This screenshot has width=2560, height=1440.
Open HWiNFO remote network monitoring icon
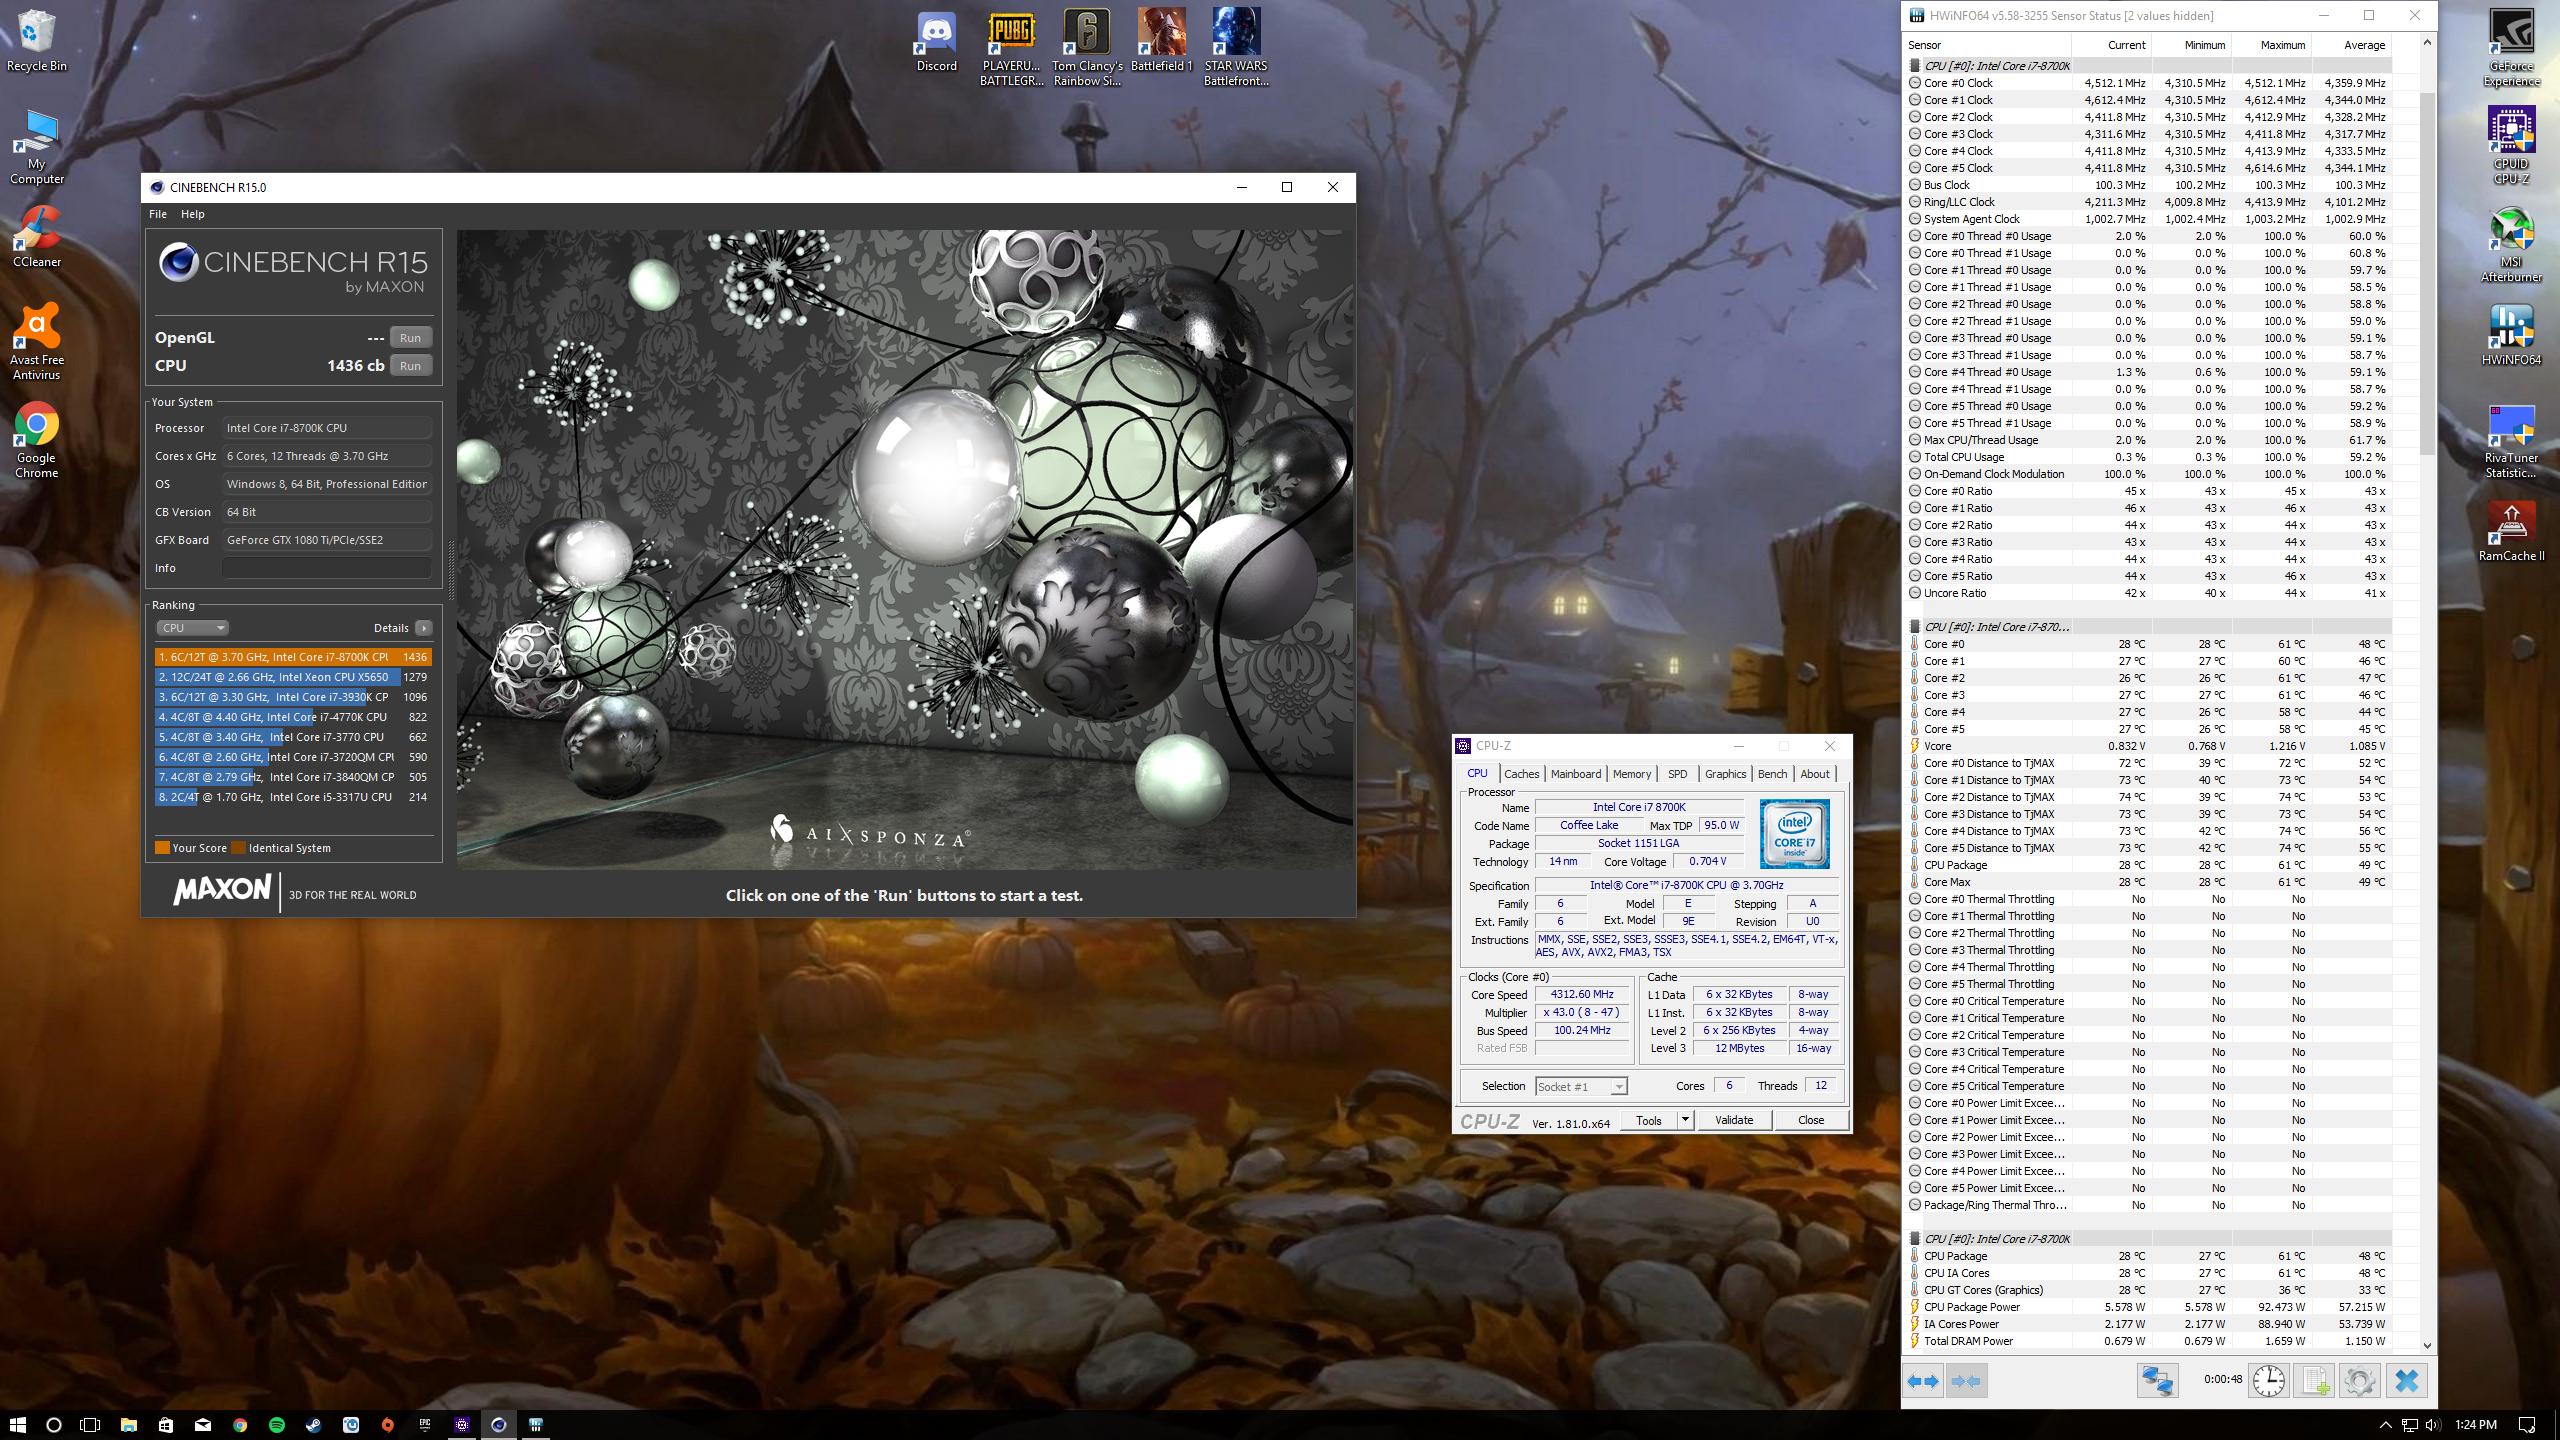coord(2157,1381)
